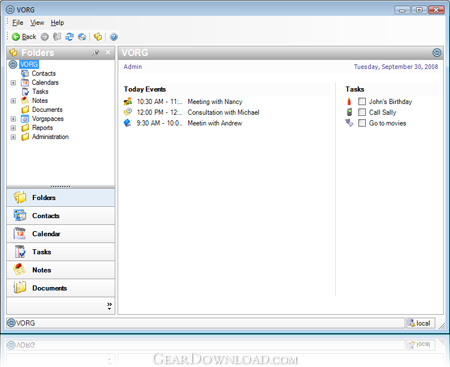Click the VORG status bar path field
Viewport: 450px width, 367px height.
point(205,323)
